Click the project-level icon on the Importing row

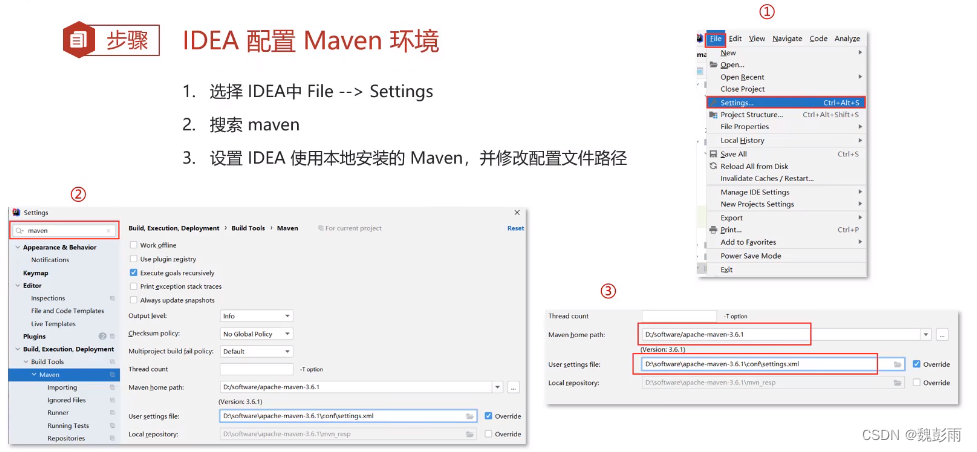point(113,388)
